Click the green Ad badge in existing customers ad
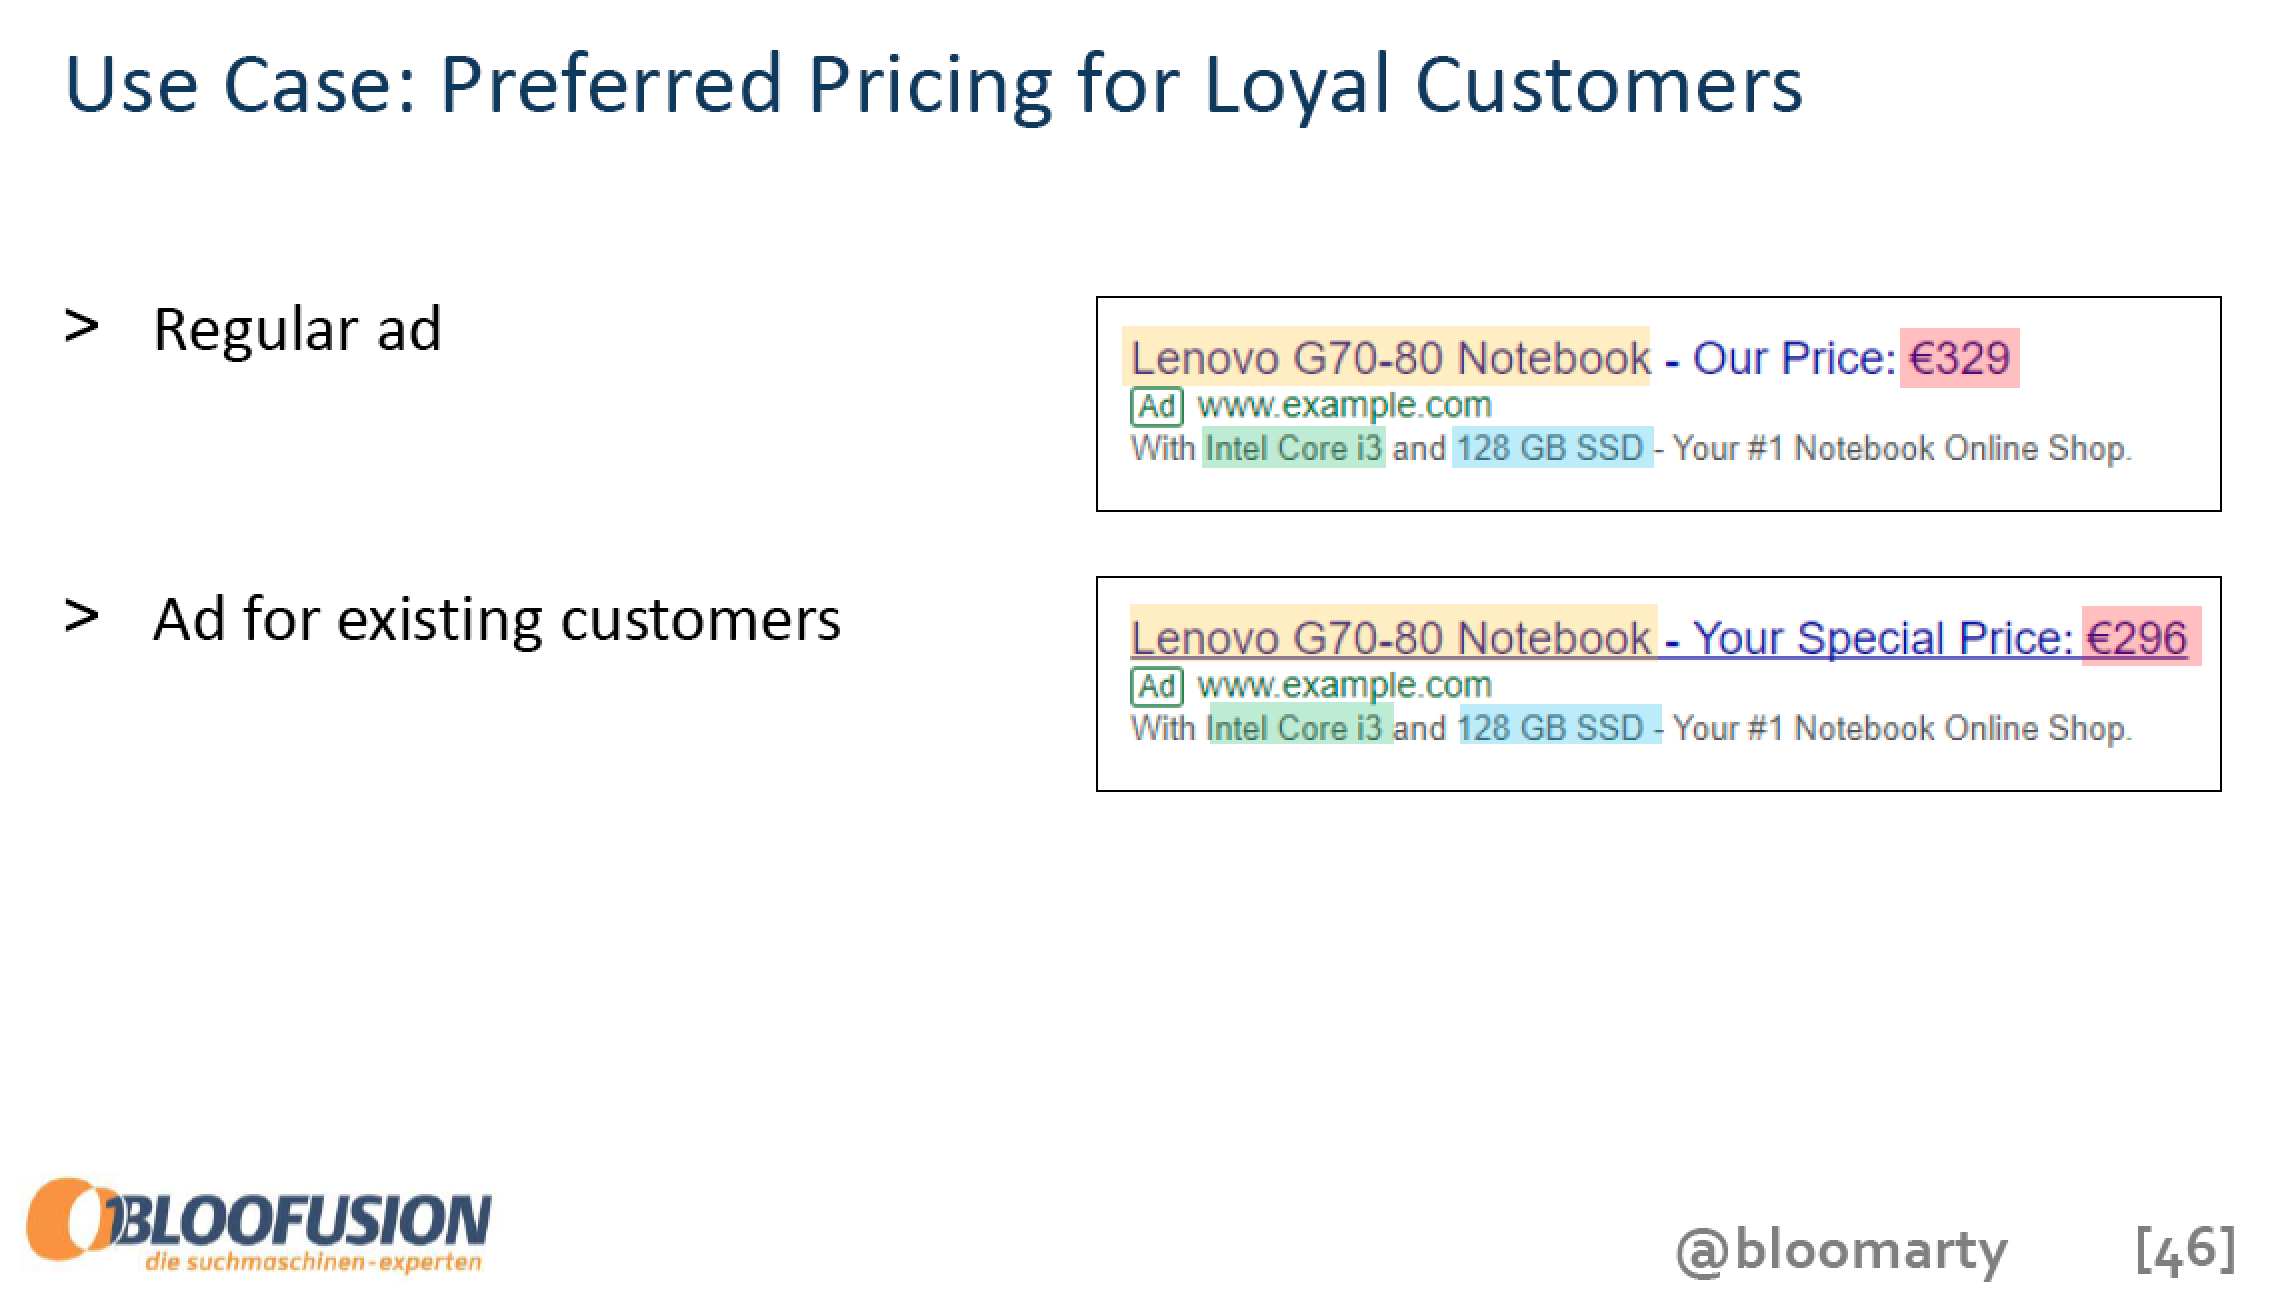This screenshot has height=1296, width=2286. pyautogui.click(x=1157, y=686)
